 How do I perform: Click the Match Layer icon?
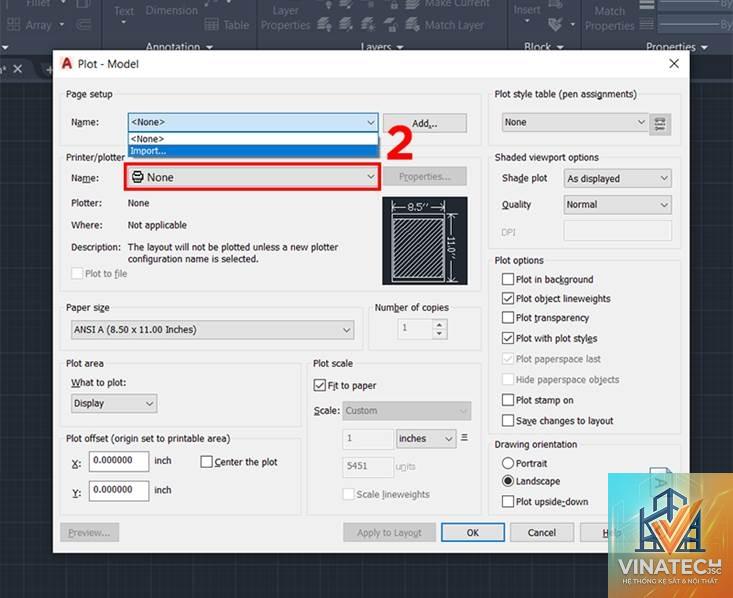point(412,24)
